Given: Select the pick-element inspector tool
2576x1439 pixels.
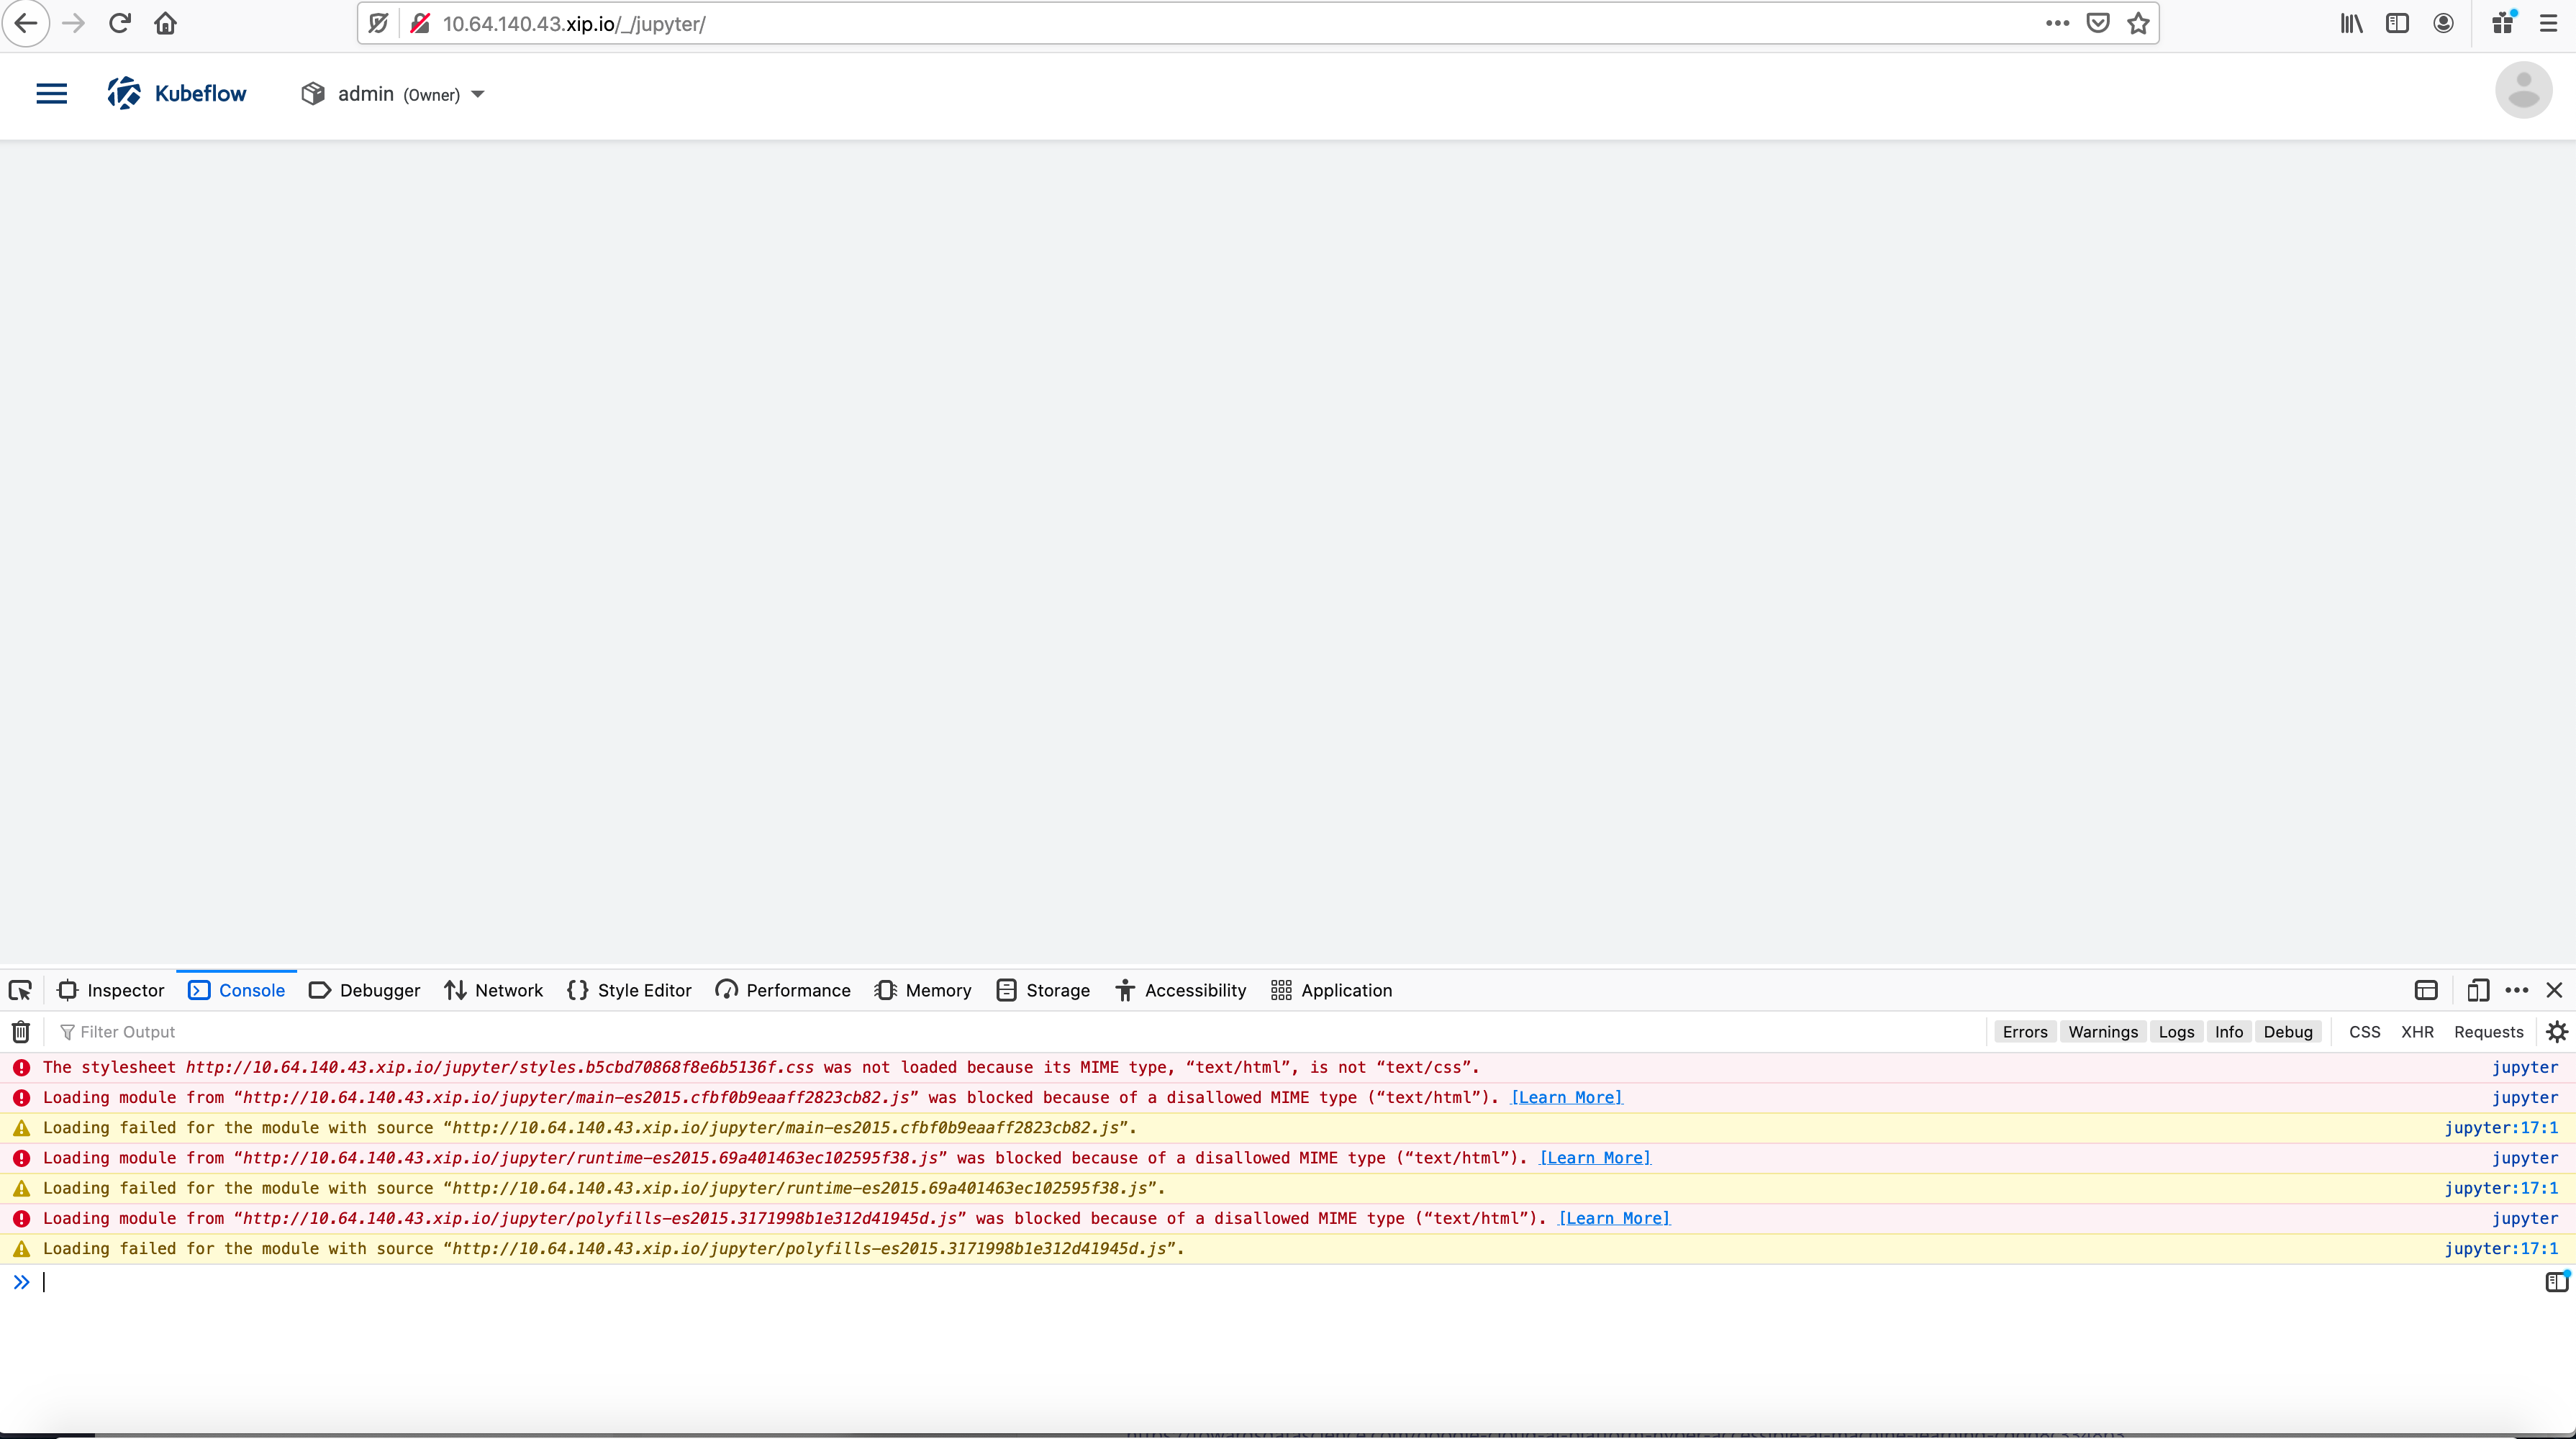Looking at the screenshot, I should coord(20,990).
